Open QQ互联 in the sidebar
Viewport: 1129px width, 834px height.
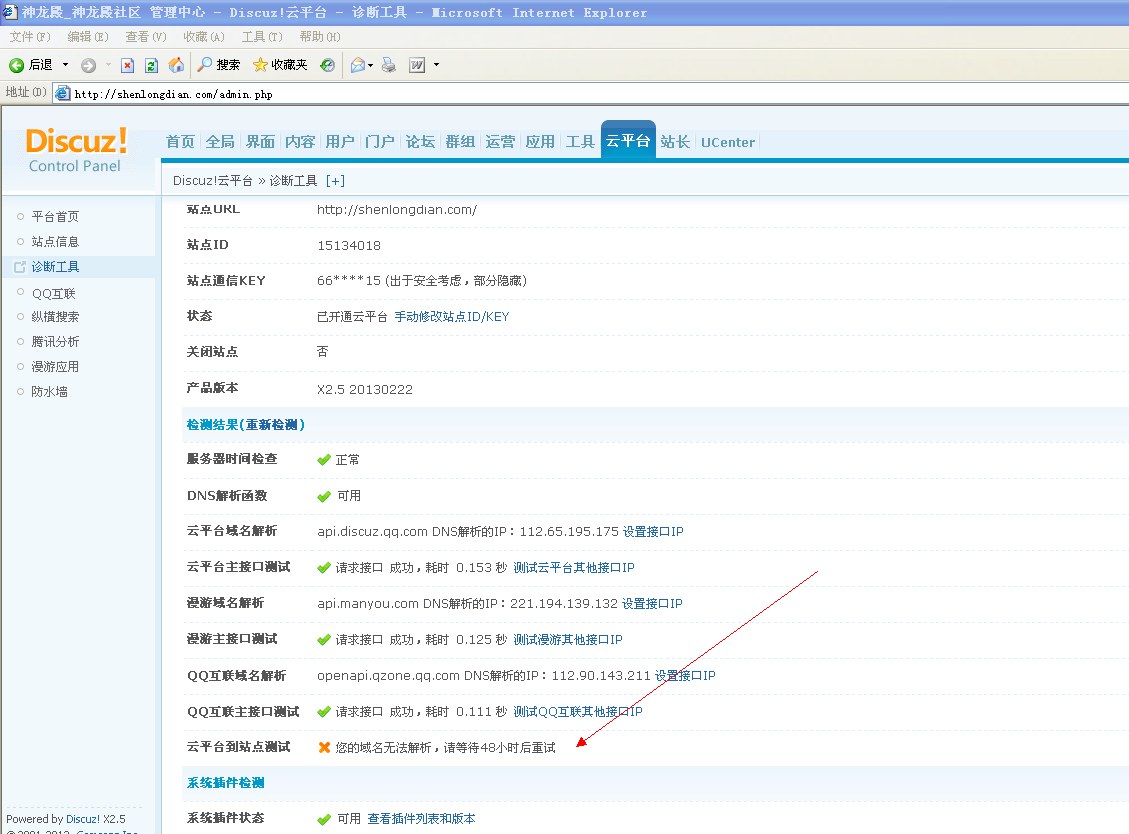53,294
